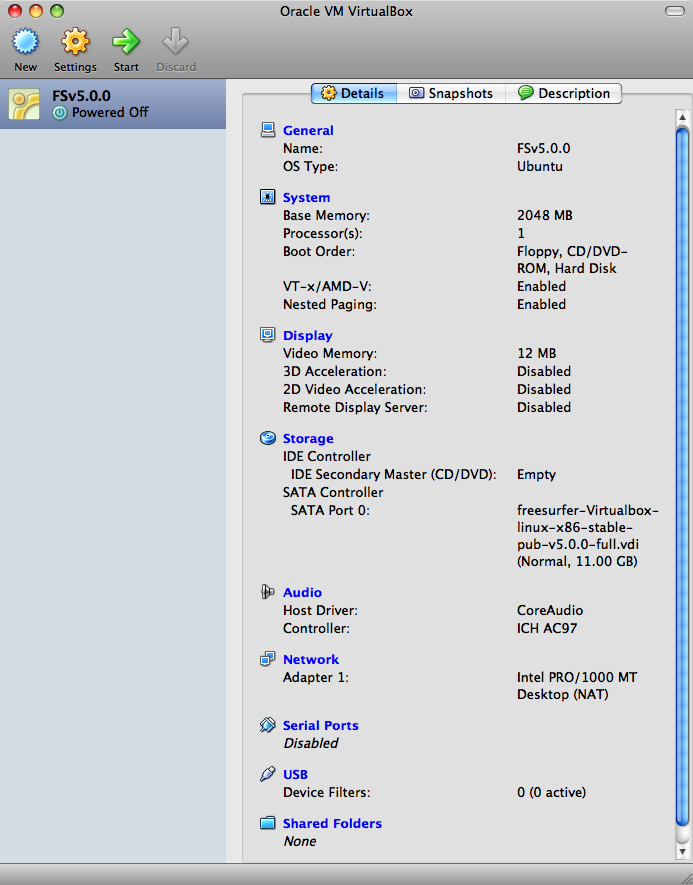The image size is (693, 885).
Task: Click the green zoom window button
Action: (56, 11)
